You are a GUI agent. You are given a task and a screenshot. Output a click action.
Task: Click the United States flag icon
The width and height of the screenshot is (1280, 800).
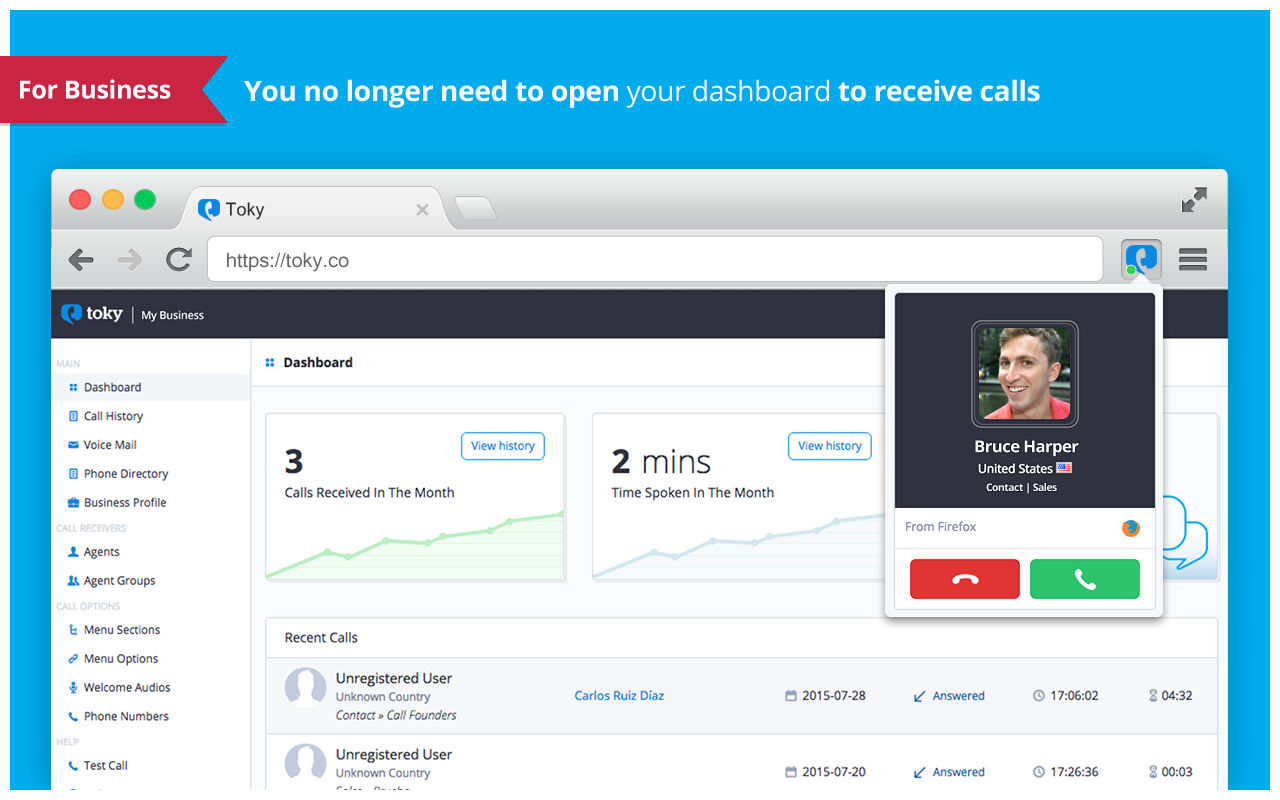(x=1064, y=468)
